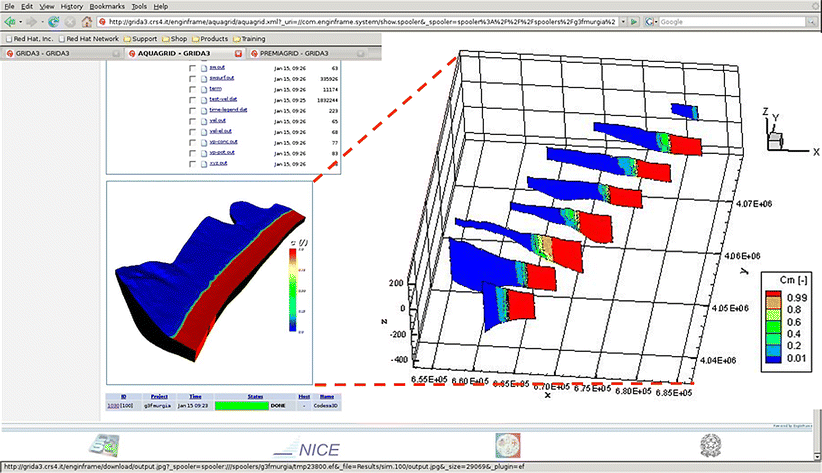This screenshot has width=822, height=473.
Task: Click the browser Back arrow button
Action: [x=9, y=21]
